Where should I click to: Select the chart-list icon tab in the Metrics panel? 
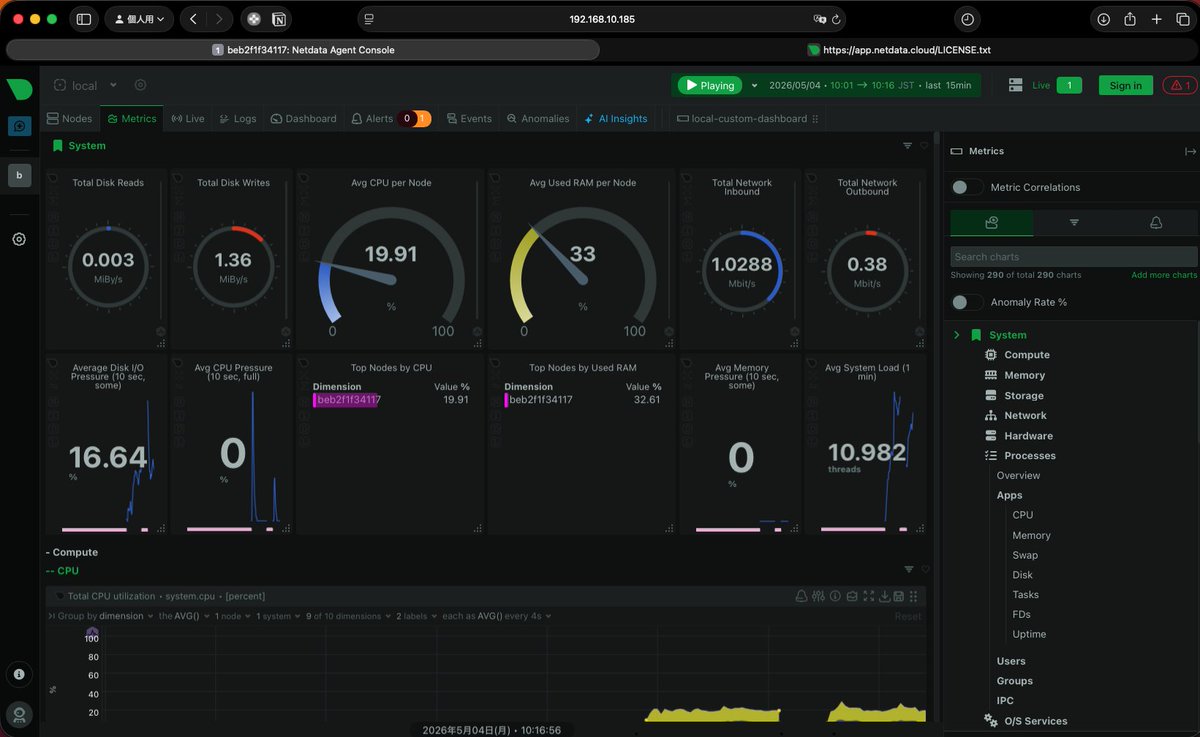tap(991, 223)
